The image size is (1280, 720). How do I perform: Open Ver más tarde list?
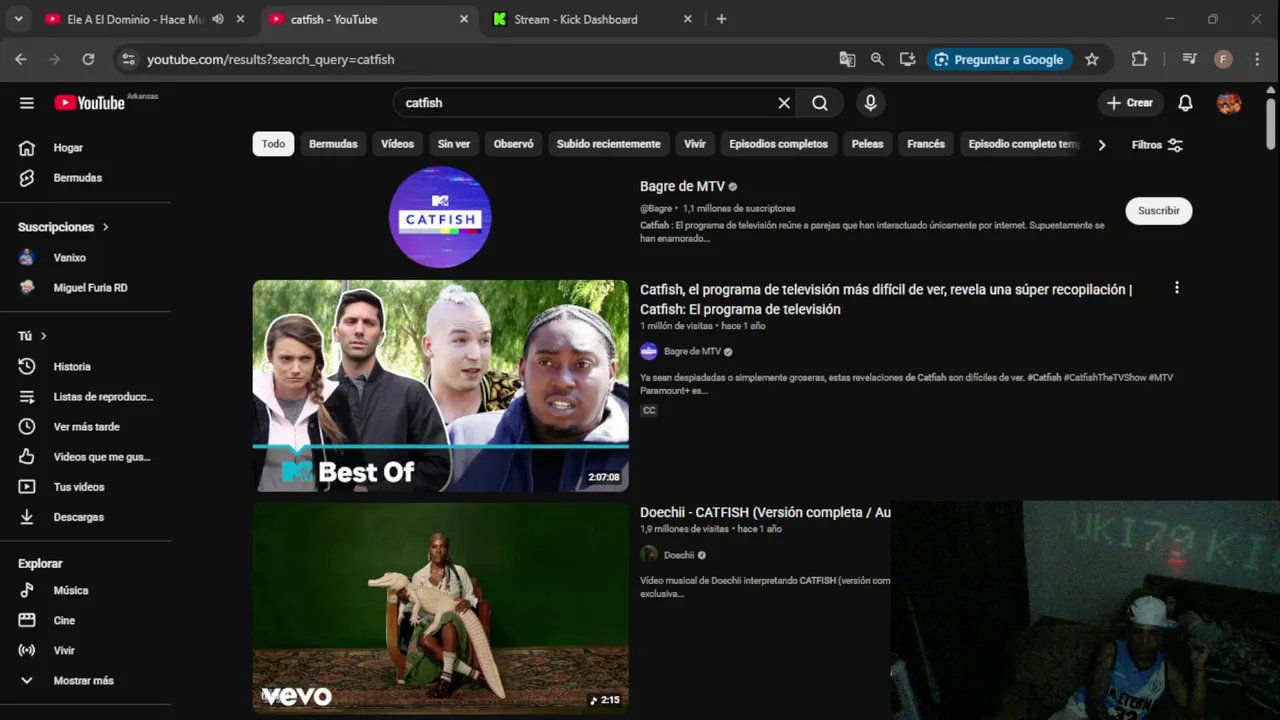coord(85,427)
